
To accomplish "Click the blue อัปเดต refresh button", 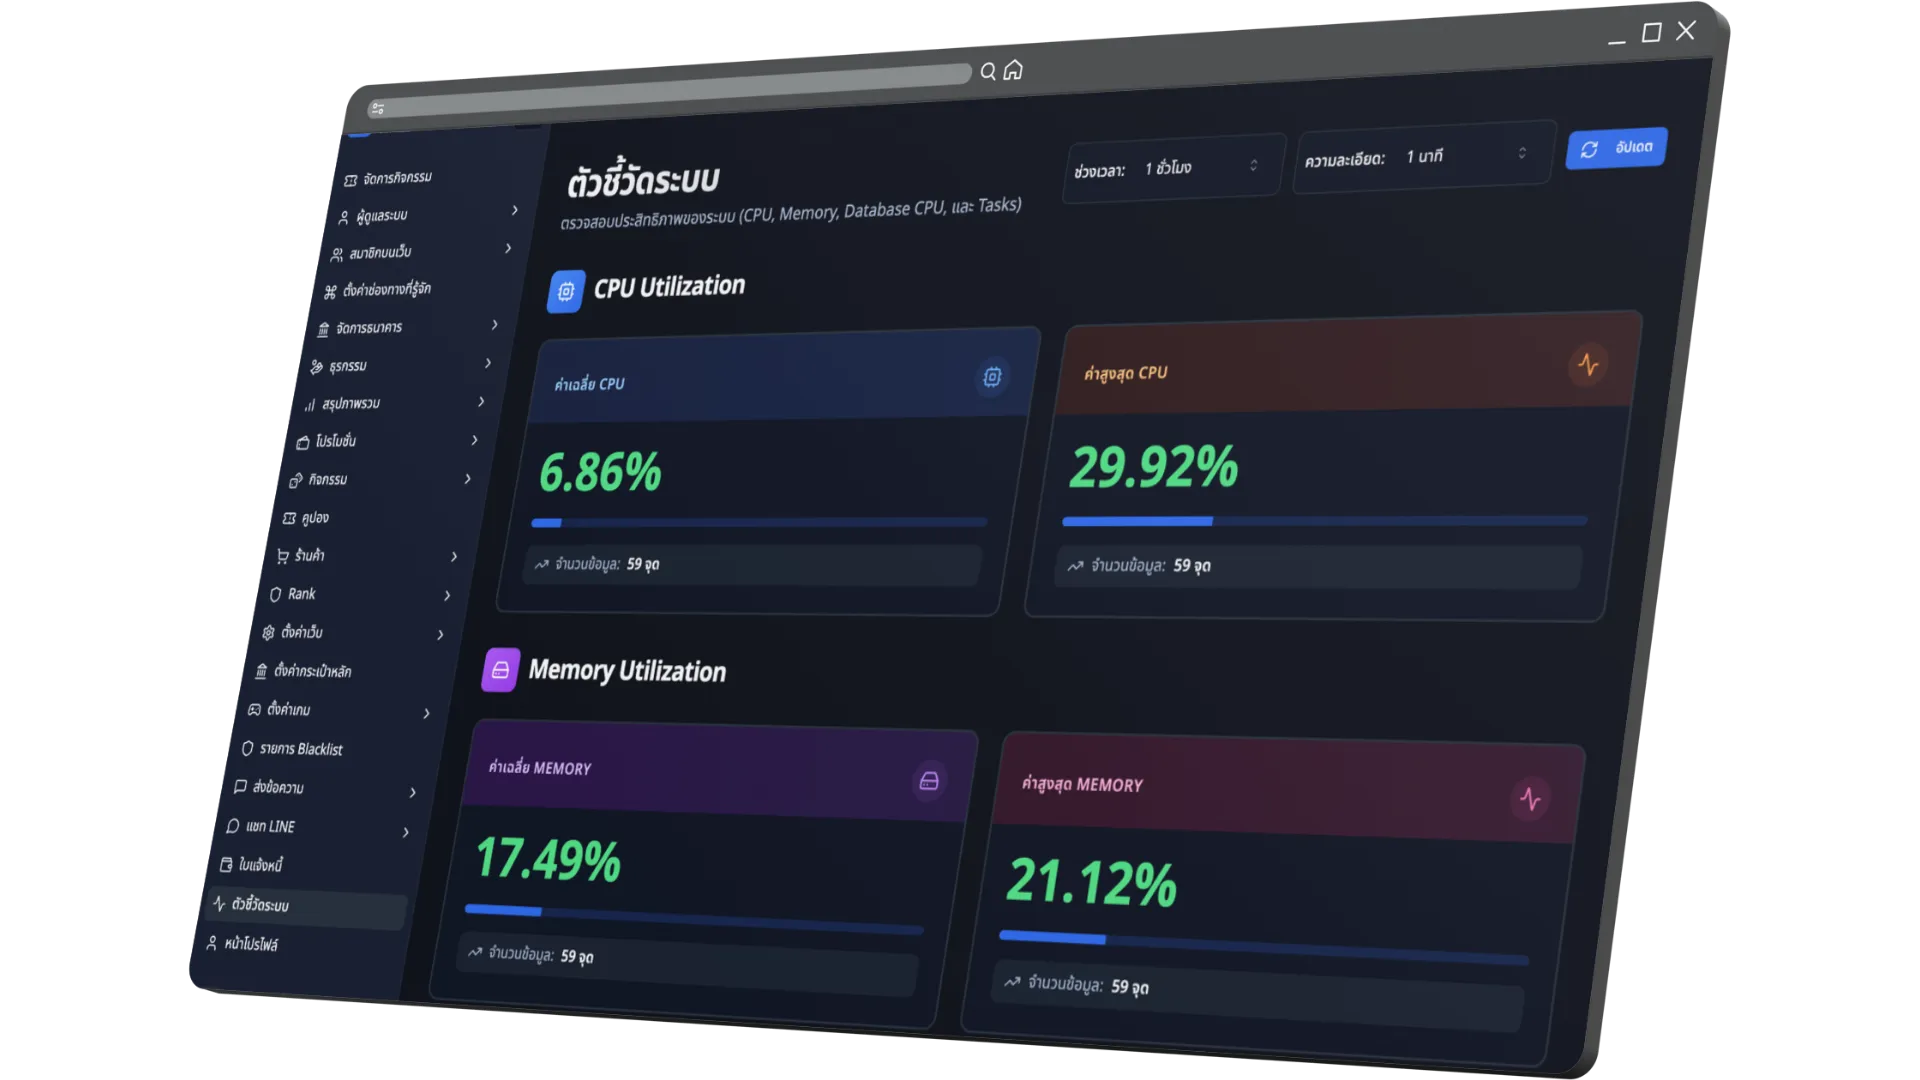I will click(1615, 148).
